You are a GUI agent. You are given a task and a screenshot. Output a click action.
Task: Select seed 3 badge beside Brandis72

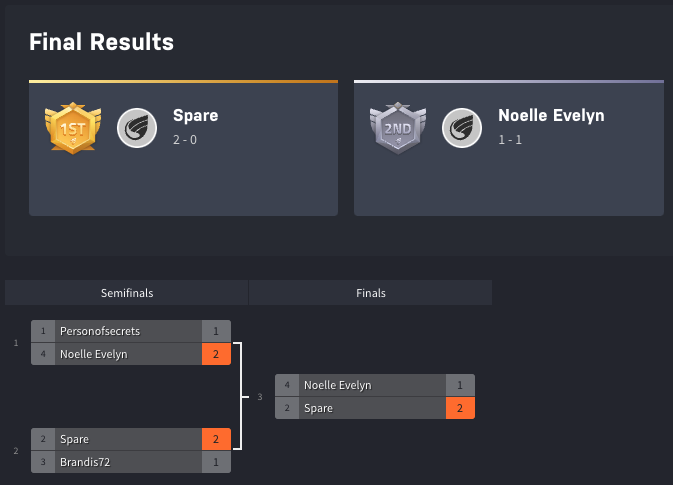click(x=43, y=462)
